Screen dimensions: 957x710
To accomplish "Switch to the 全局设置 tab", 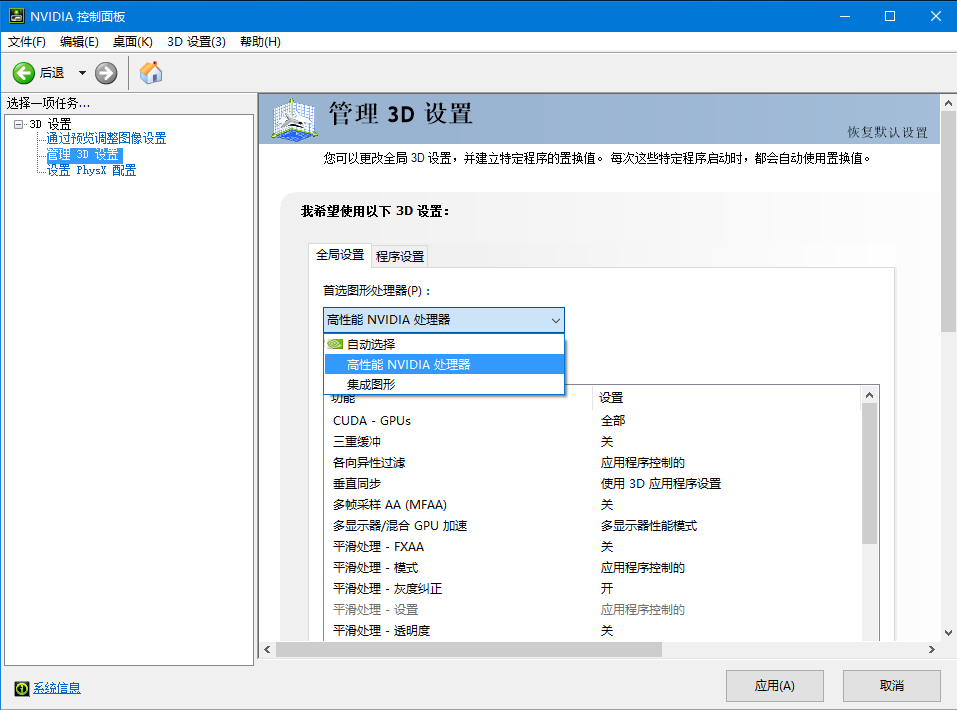I will point(340,255).
